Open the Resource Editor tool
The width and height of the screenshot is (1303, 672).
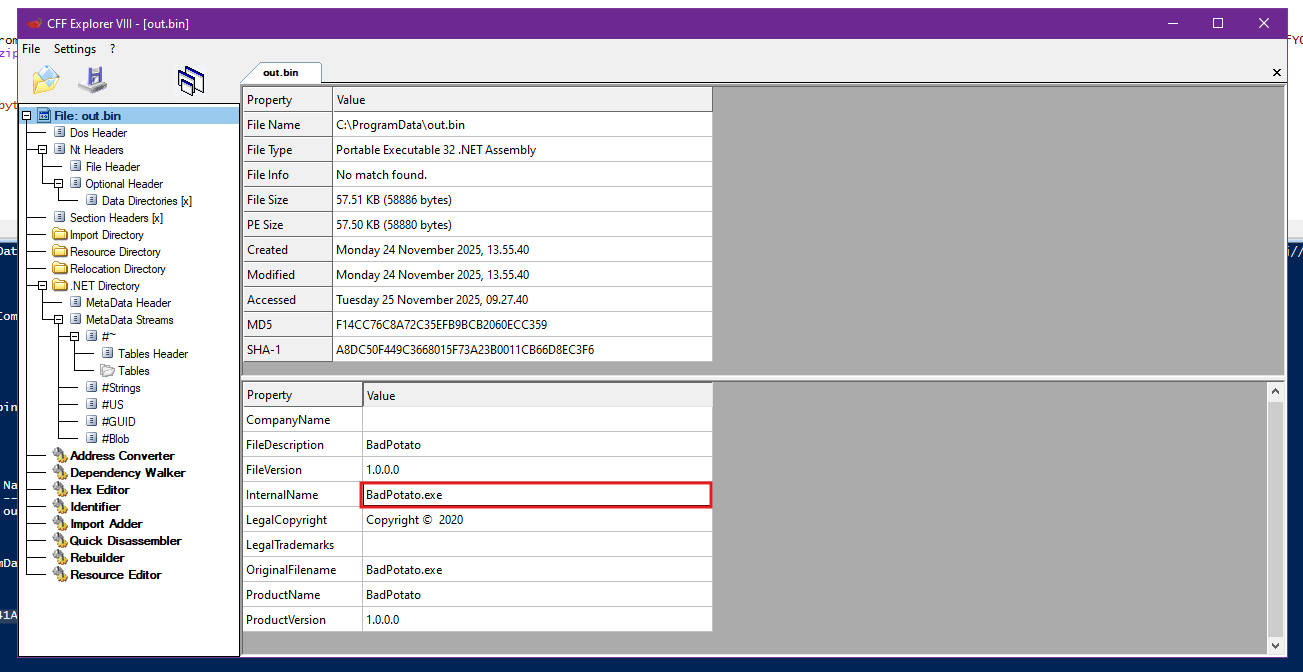pos(115,575)
